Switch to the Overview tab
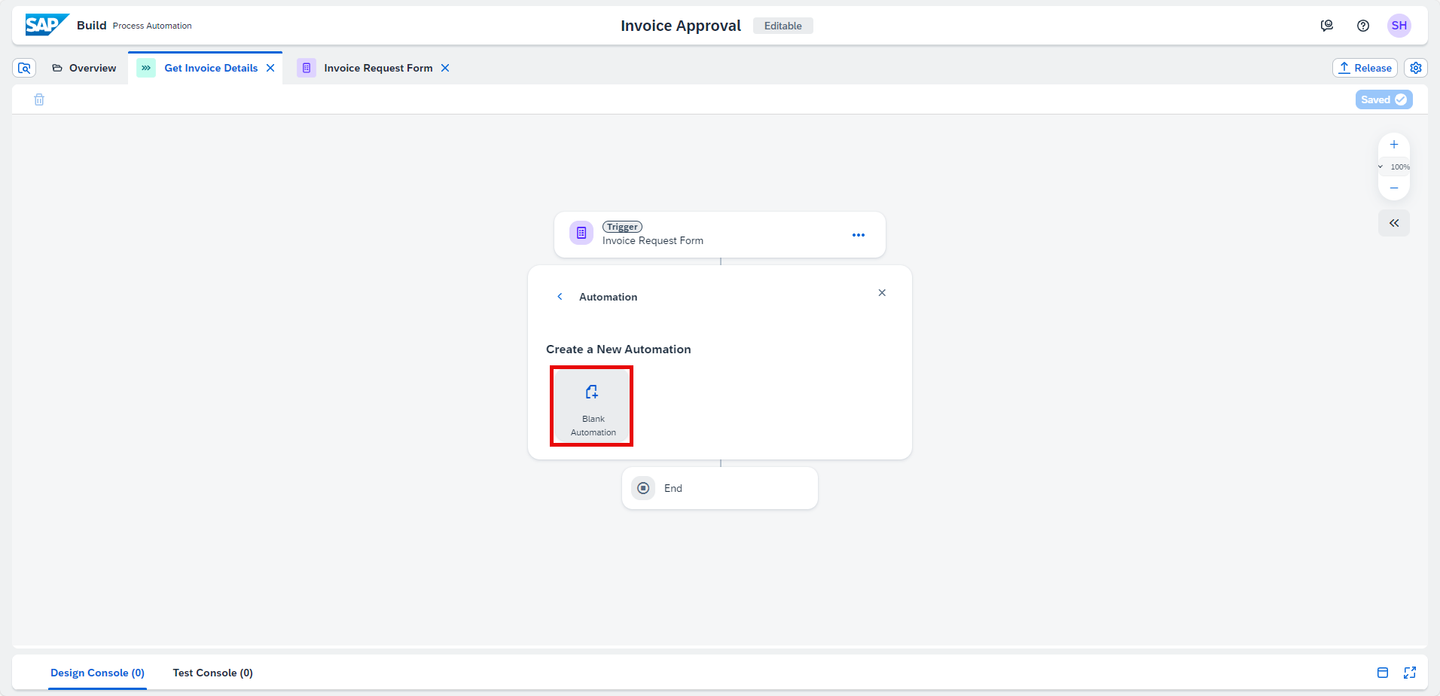 [x=84, y=68]
